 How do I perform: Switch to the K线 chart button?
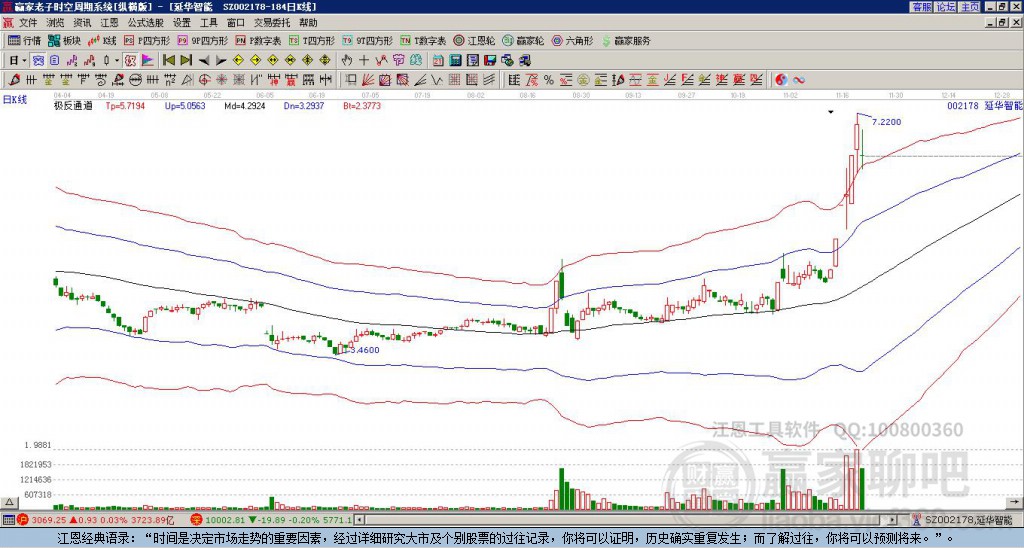(x=102, y=40)
